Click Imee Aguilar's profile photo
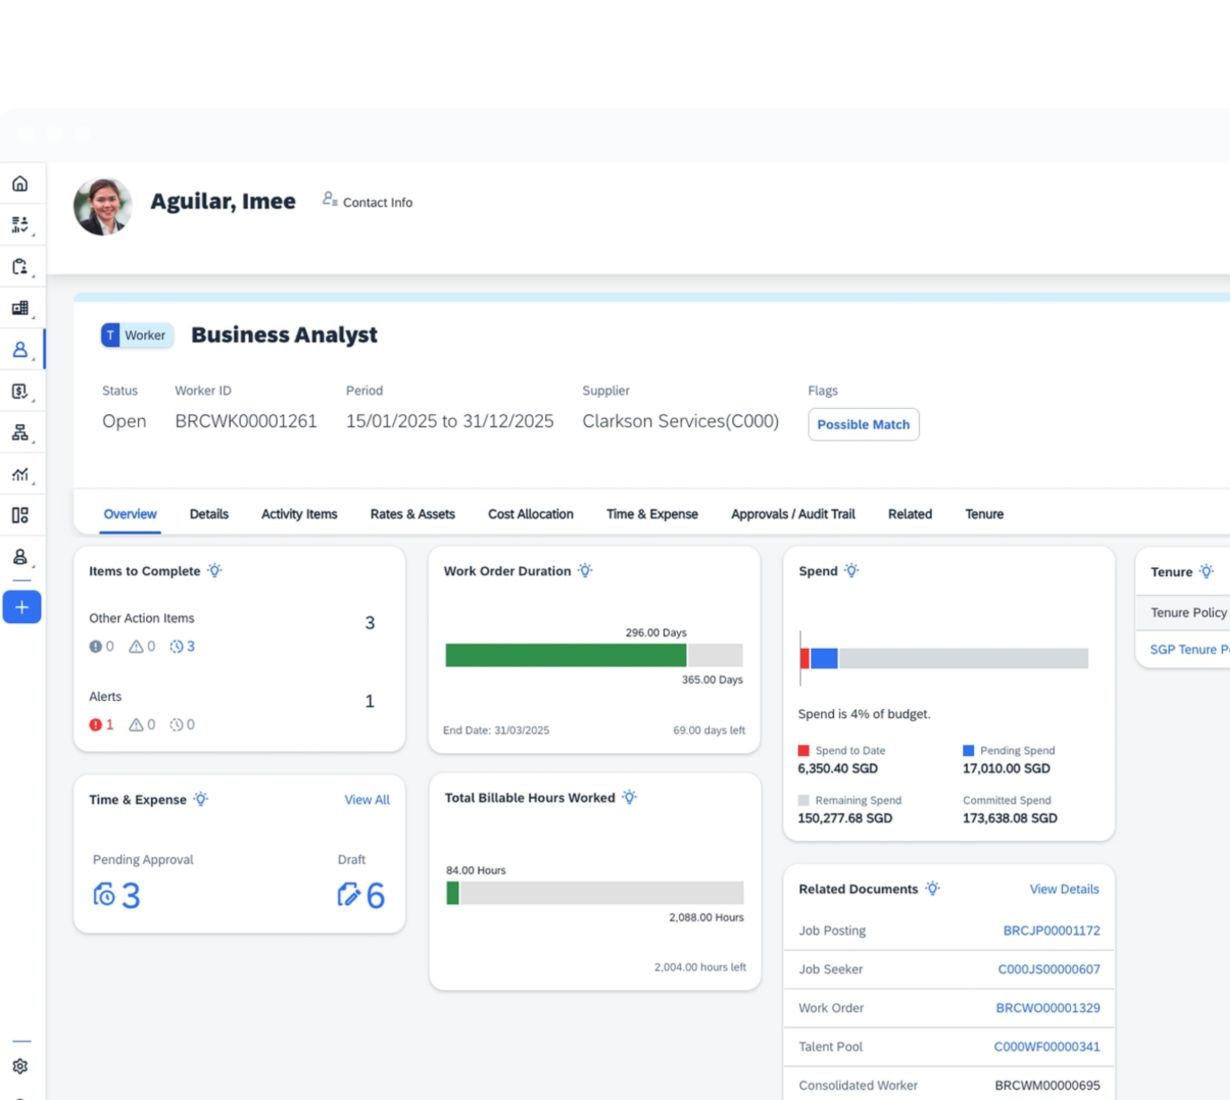Image resolution: width=1230 pixels, height=1100 pixels. pyautogui.click(x=103, y=207)
